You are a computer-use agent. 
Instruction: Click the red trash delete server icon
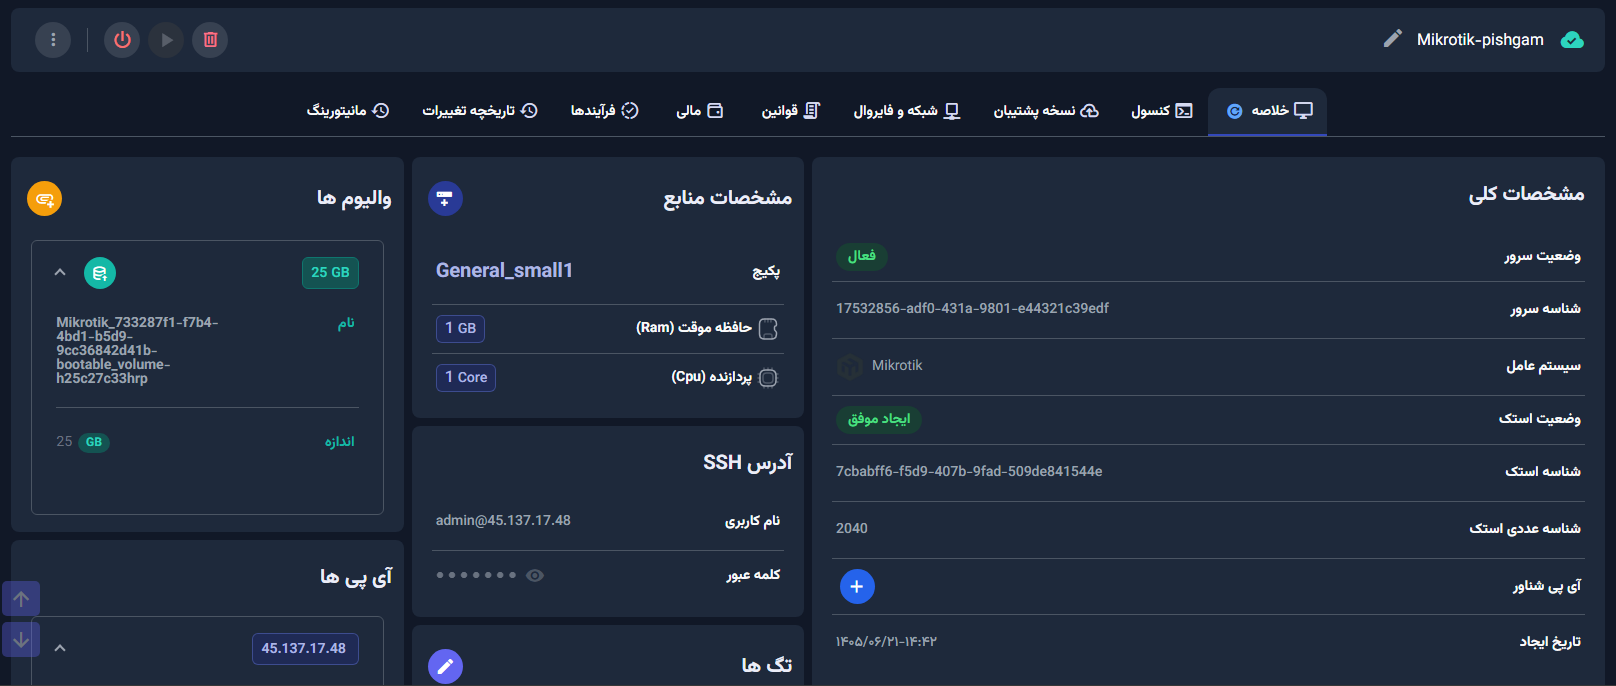coord(210,40)
